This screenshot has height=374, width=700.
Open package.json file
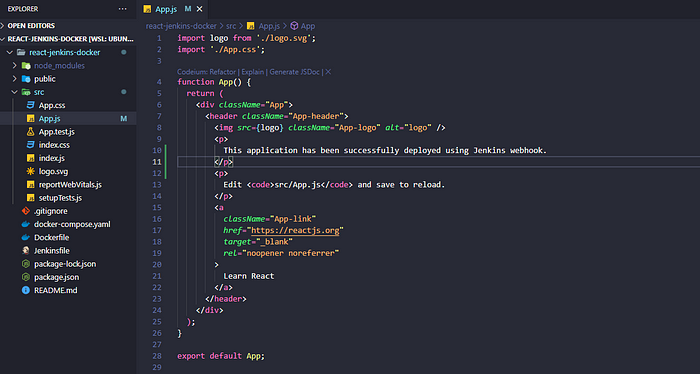[56, 277]
